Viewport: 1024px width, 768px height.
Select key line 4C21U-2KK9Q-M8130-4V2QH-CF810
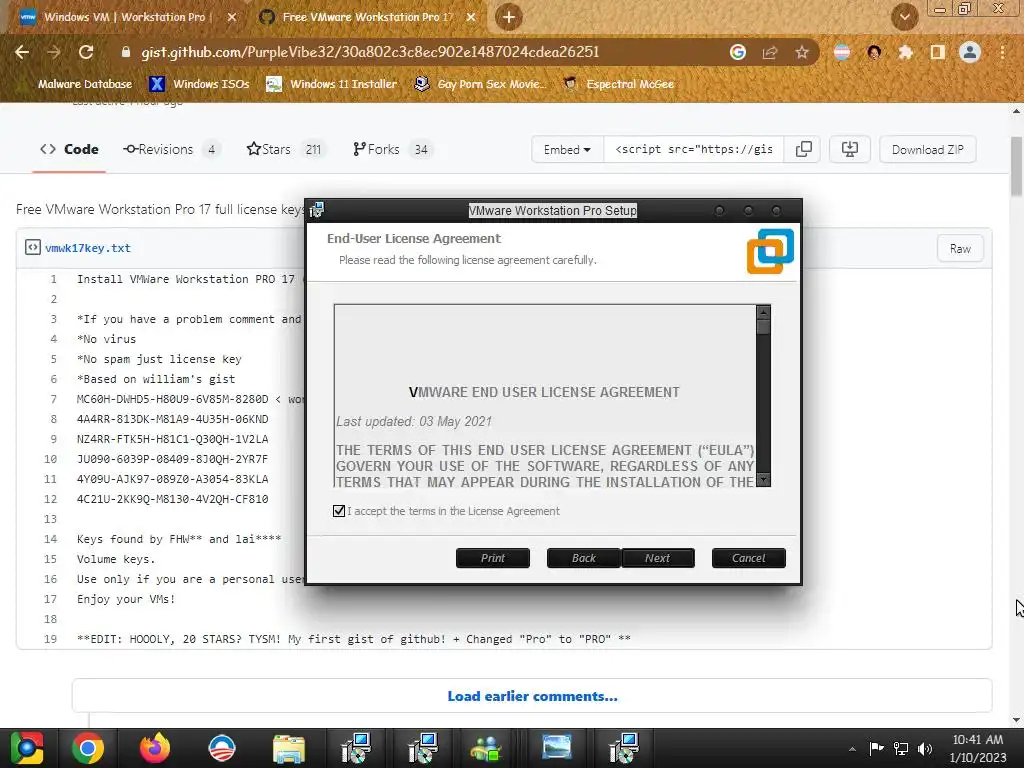(172, 499)
